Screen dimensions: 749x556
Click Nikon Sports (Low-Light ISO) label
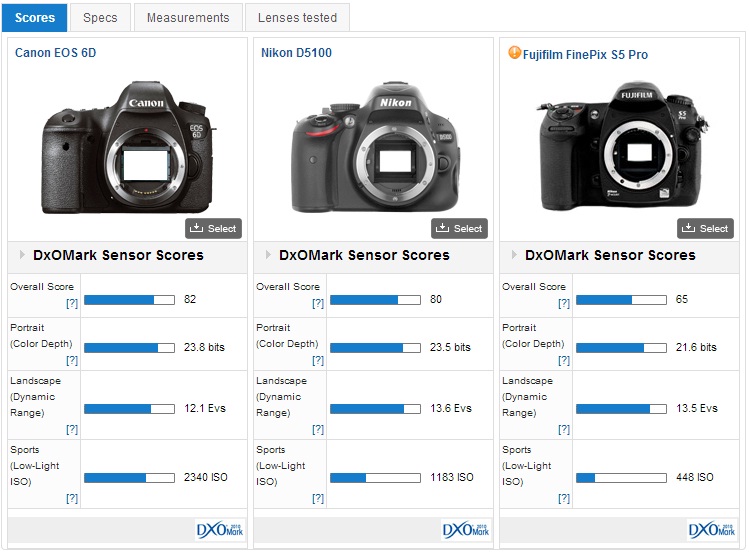tap(280, 466)
